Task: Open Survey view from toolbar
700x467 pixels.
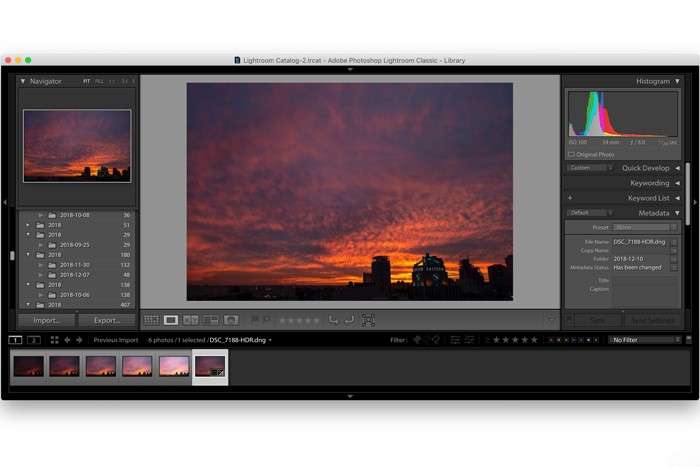Action: pos(211,320)
